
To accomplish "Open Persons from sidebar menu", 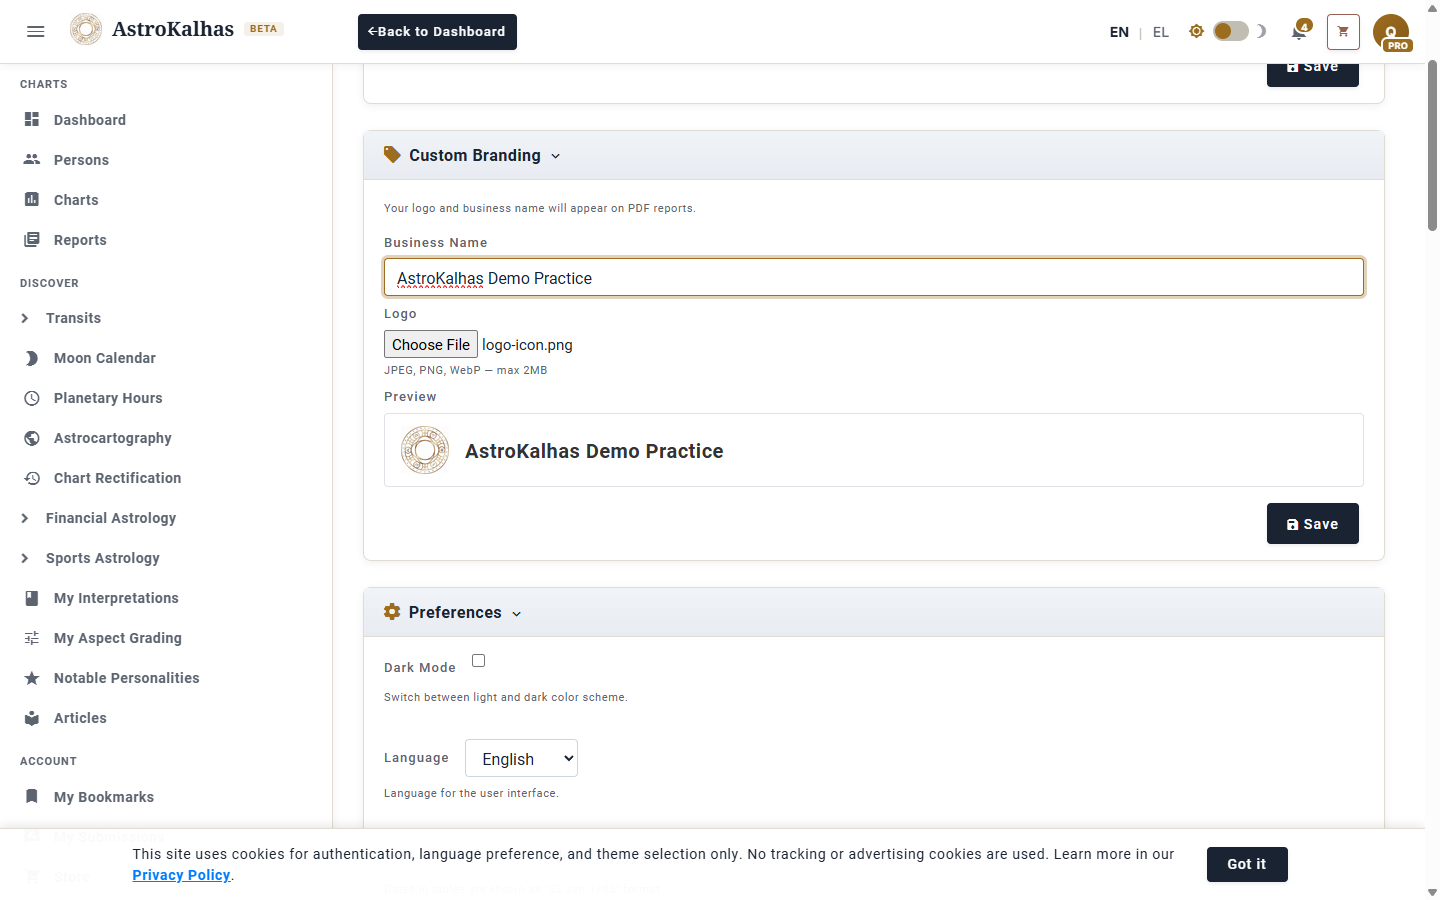I will click(81, 160).
